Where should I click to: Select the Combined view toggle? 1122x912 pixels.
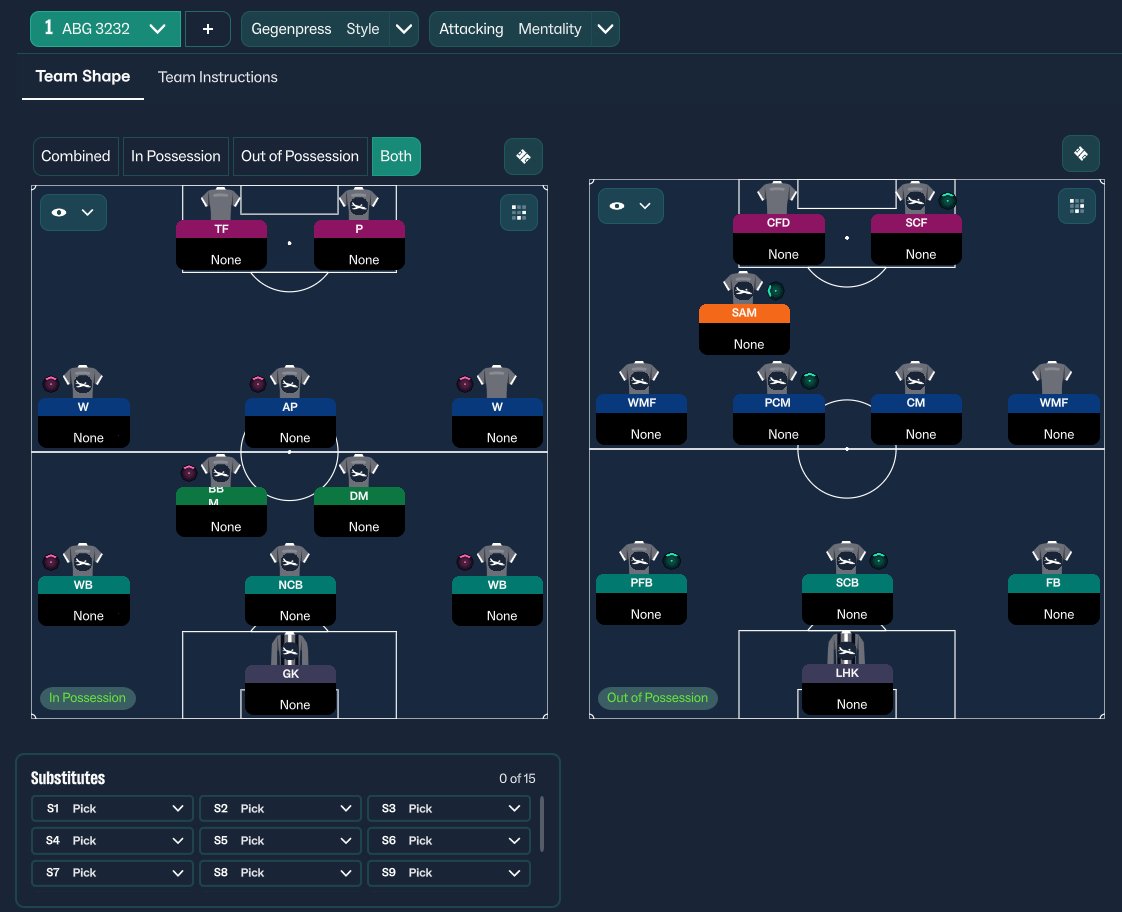pos(76,156)
